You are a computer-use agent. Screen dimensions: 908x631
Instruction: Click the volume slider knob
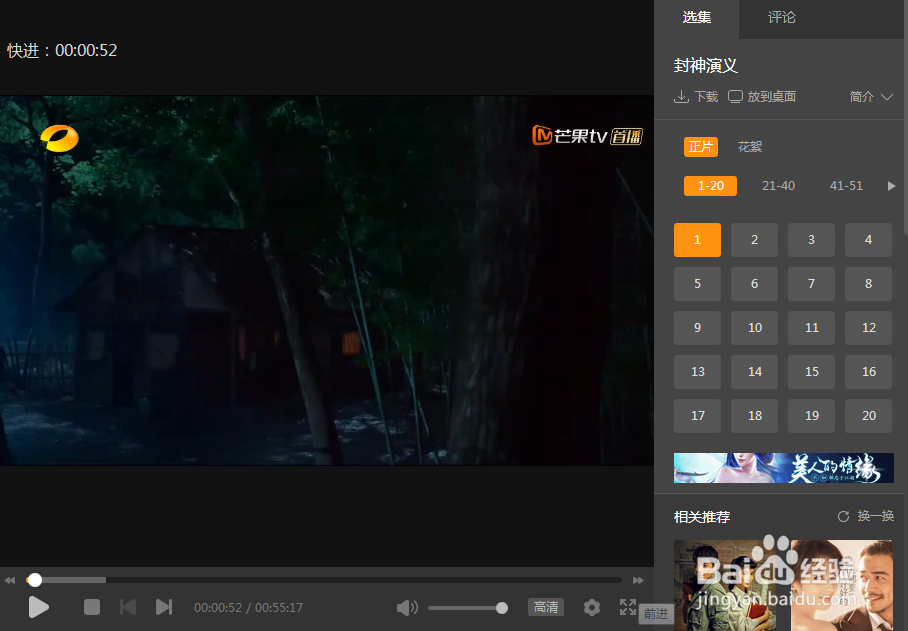(x=502, y=607)
